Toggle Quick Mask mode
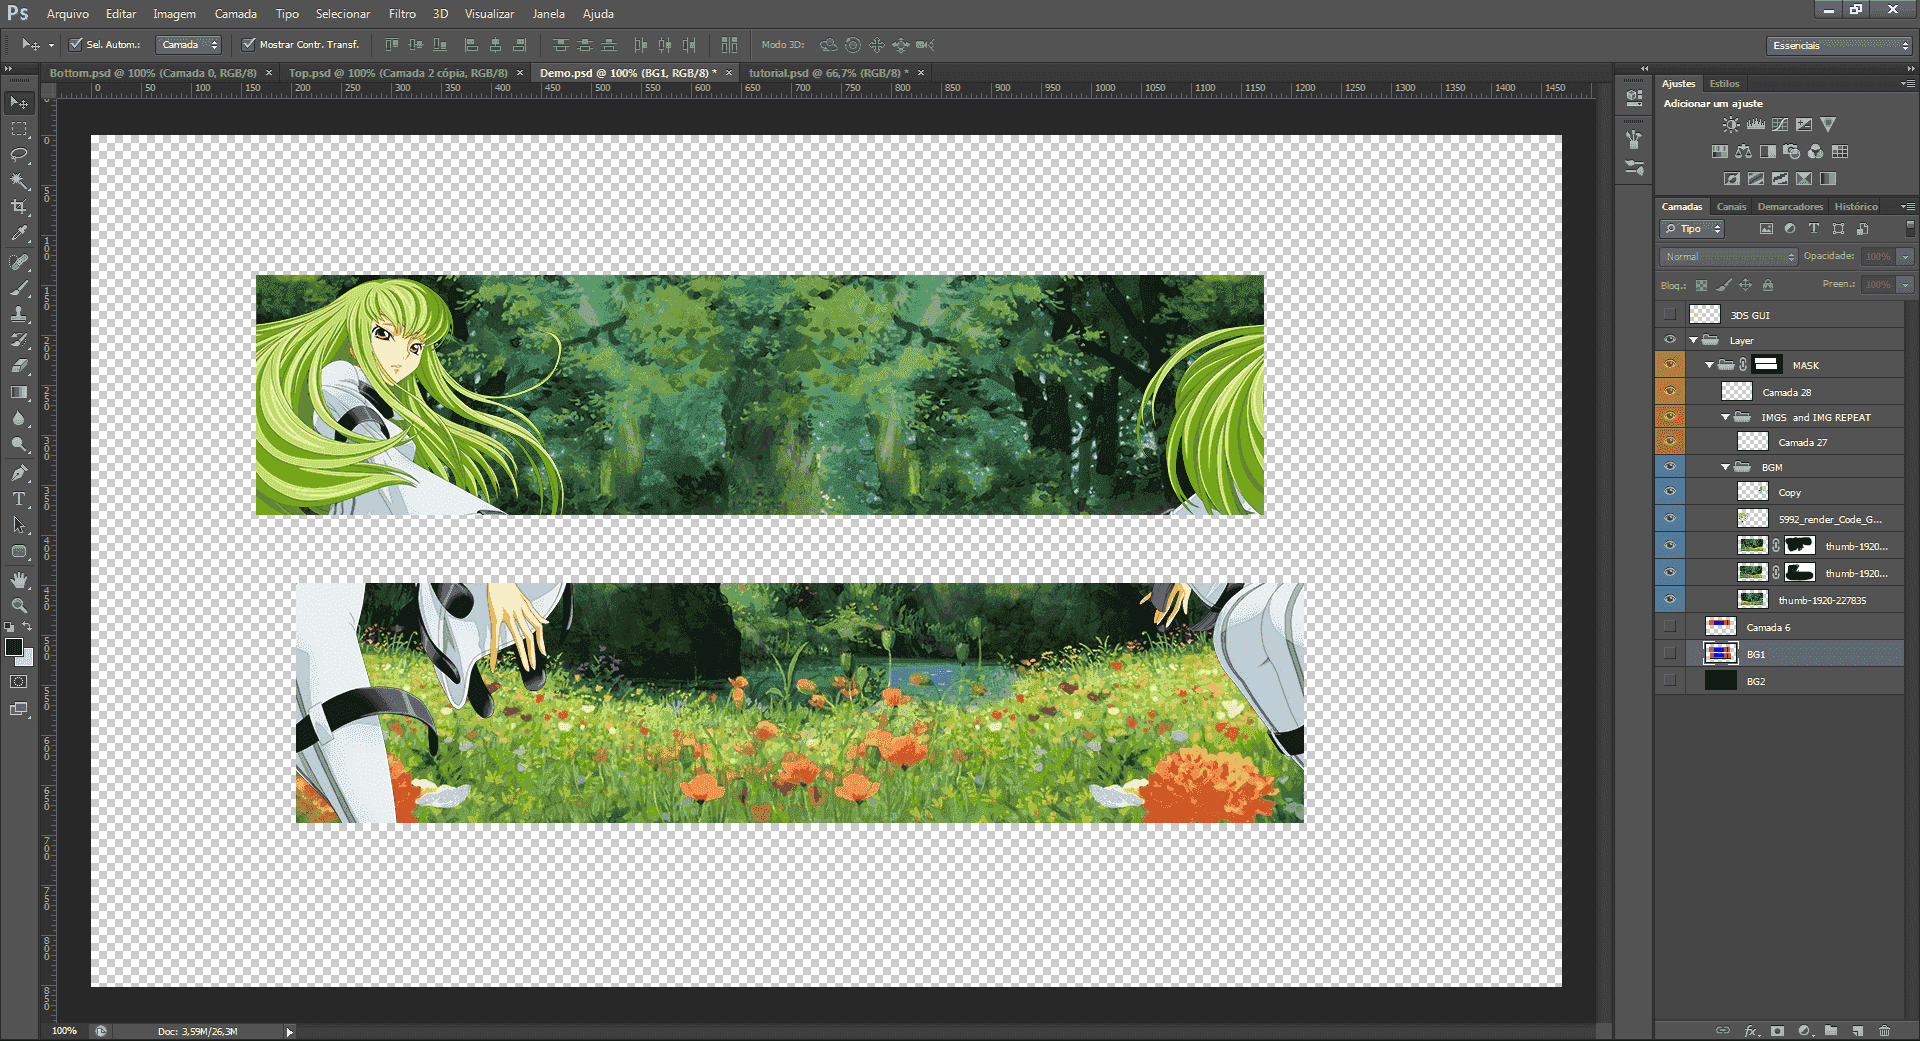This screenshot has height=1041, width=1920. tap(19, 682)
